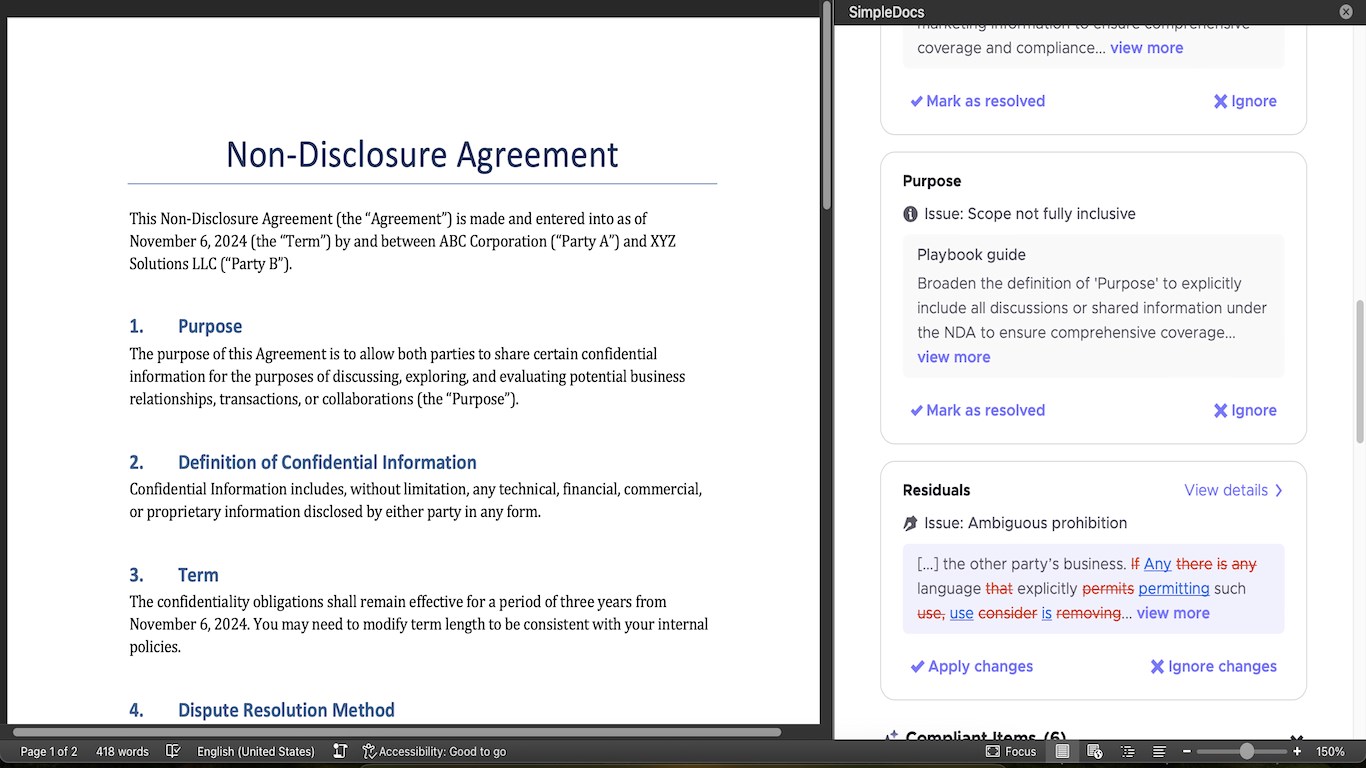Viewport: 1366px width, 768px height.
Task: Click the 'Playbook guide' label in the Purpose card
Action: point(972,255)
